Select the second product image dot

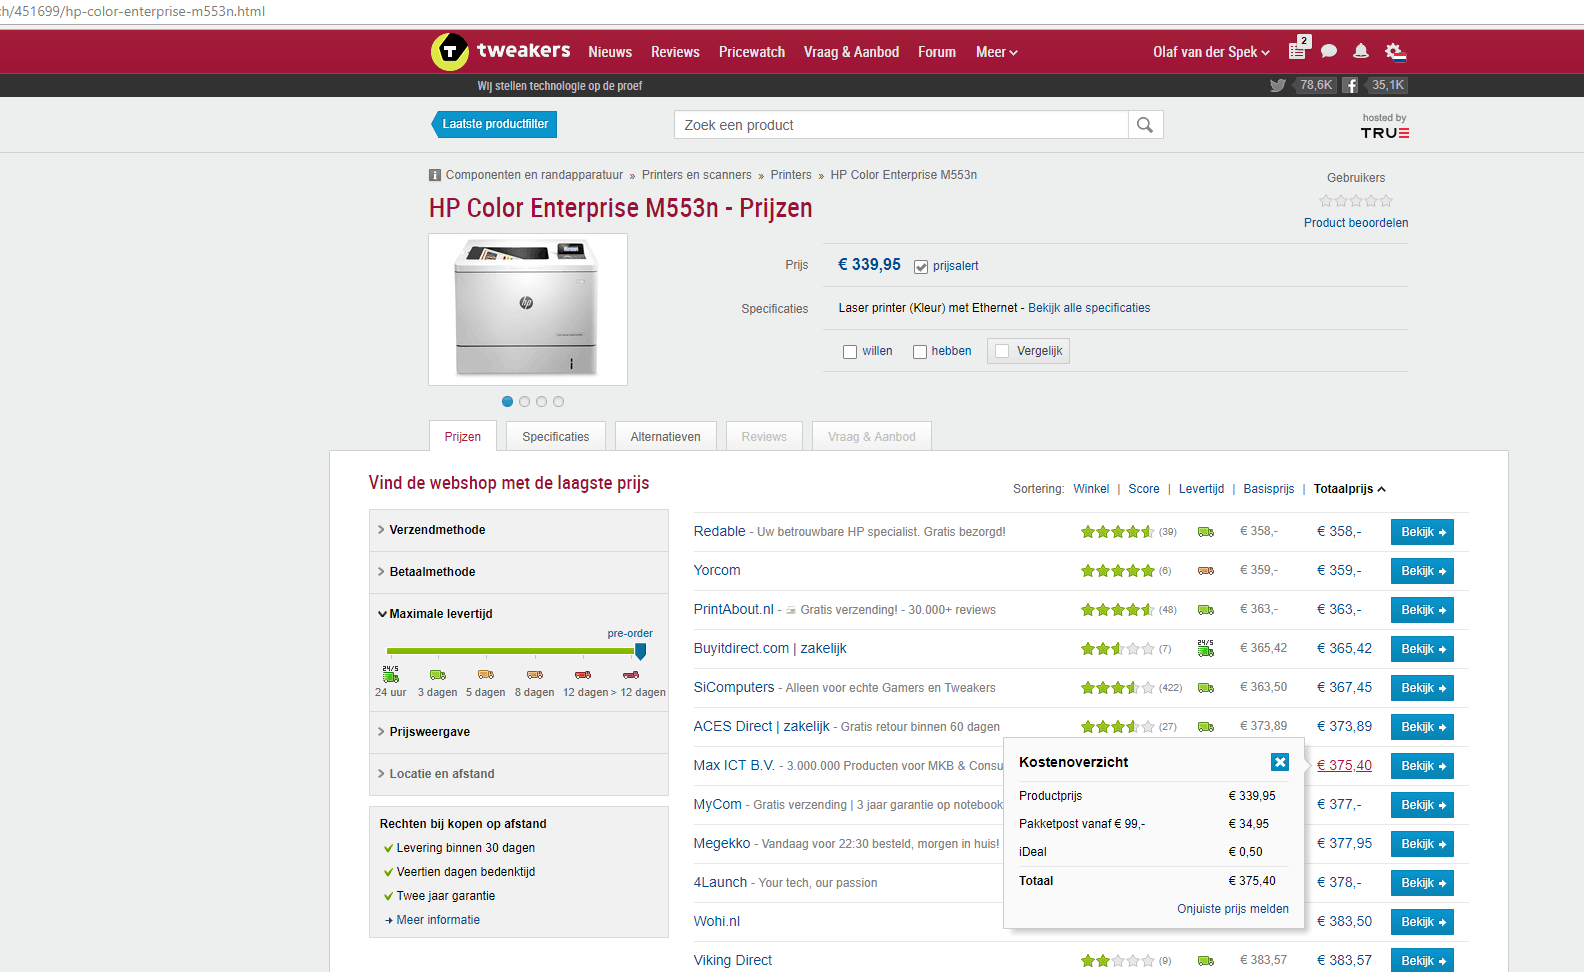pyautogui.click(x=524, y=402)
